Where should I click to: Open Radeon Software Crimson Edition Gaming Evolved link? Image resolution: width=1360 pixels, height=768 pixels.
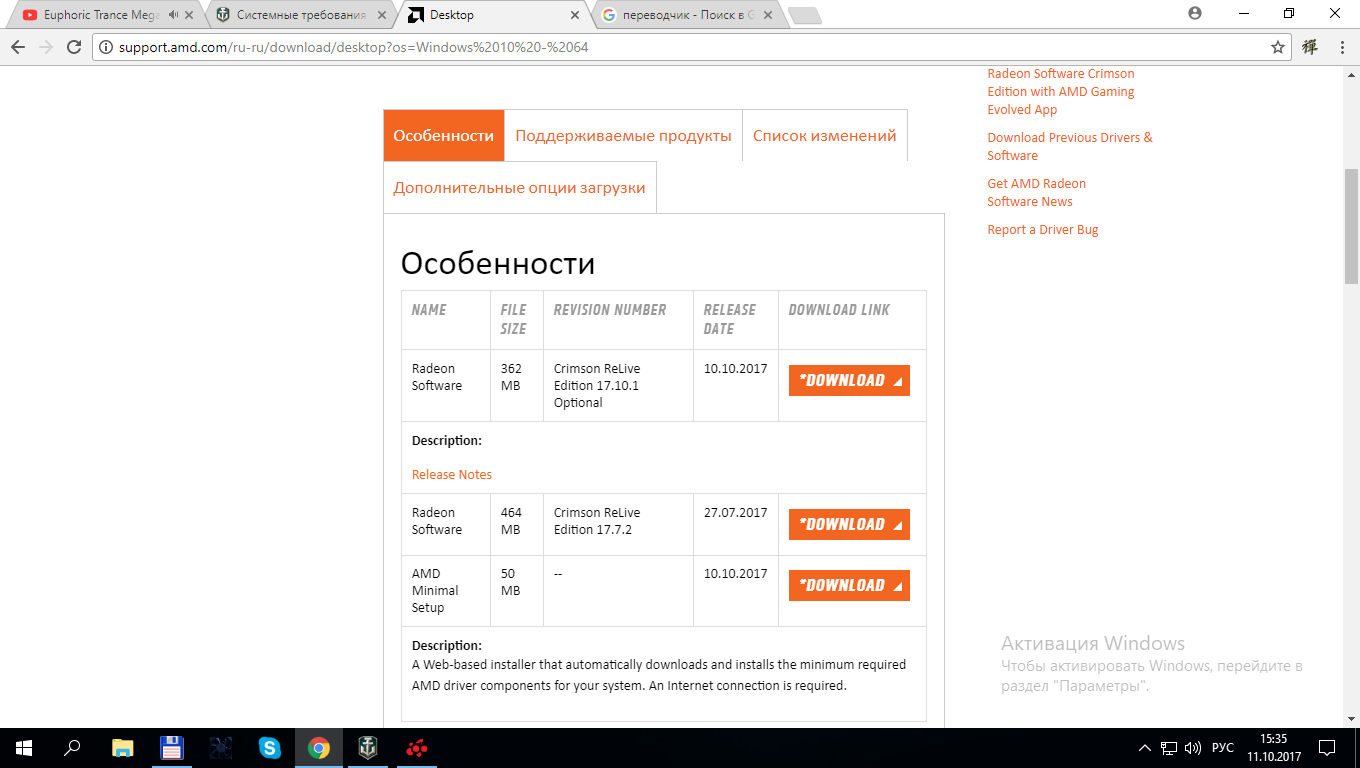tap(1061, 91)
